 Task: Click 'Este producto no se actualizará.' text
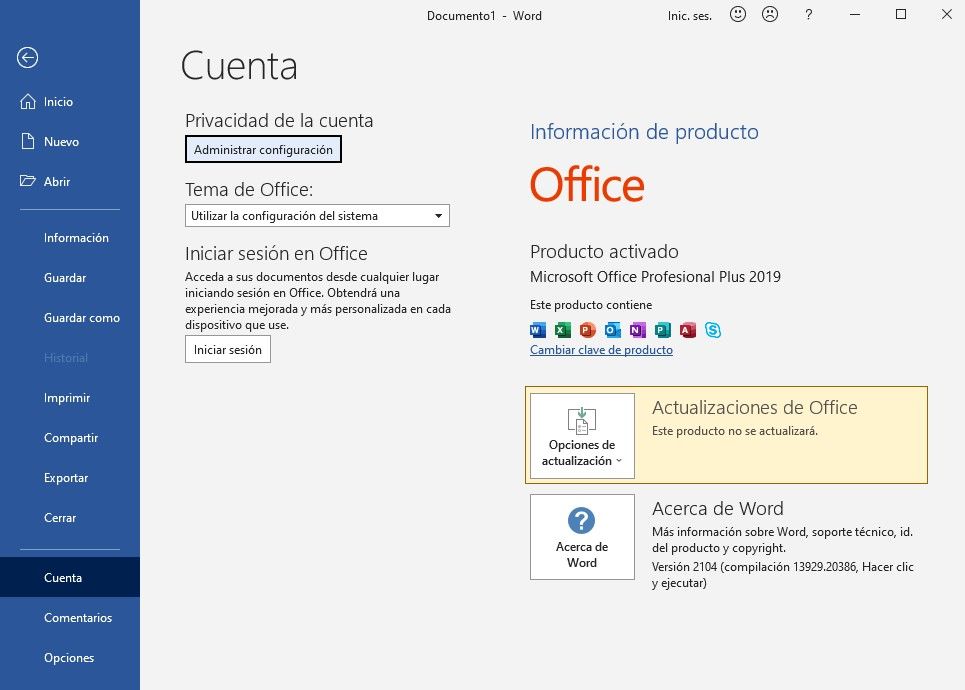click(x=735, y=431)
